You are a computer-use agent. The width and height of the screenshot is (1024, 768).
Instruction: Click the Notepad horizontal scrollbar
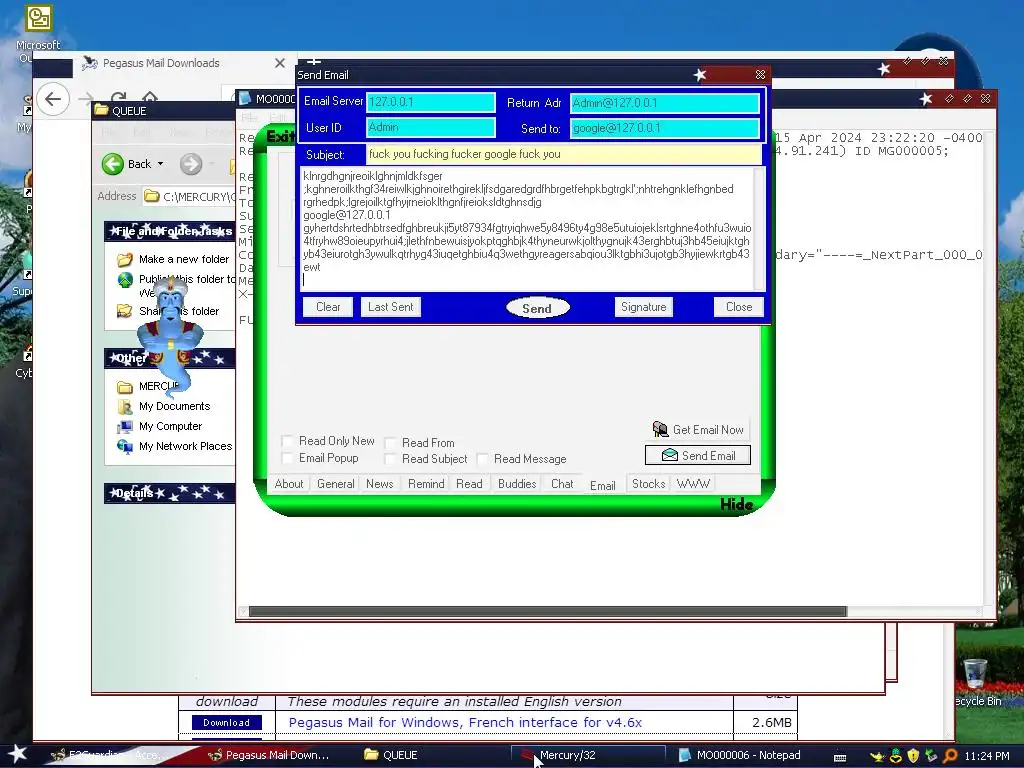[548, 612]
